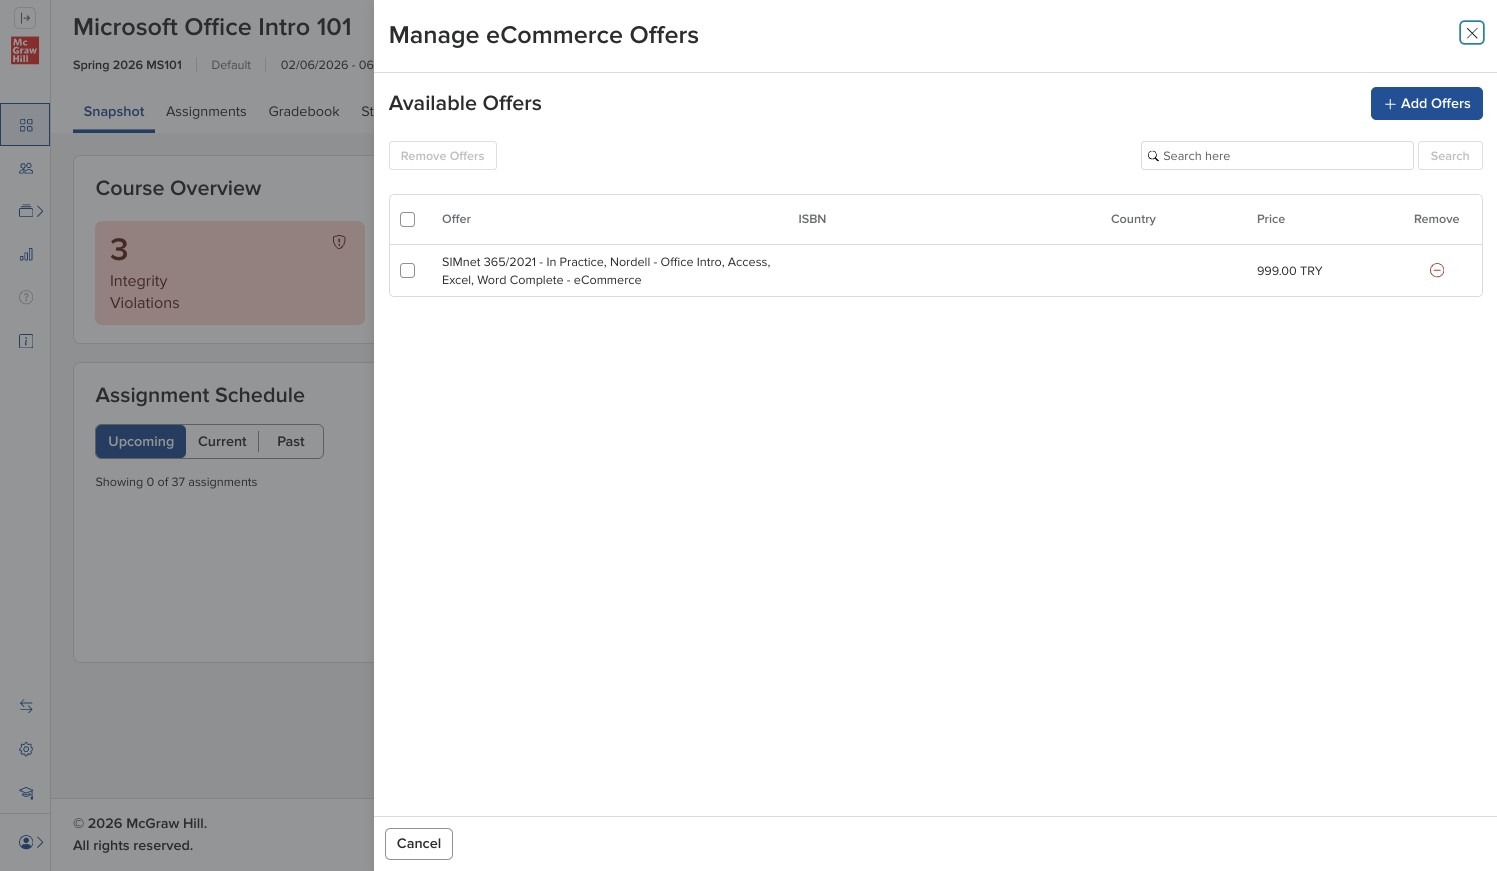Click the shield icon on Integrity Violations card
This screenshot has height=871, width=1497.
pyautogui.click(x=339, y=242)
